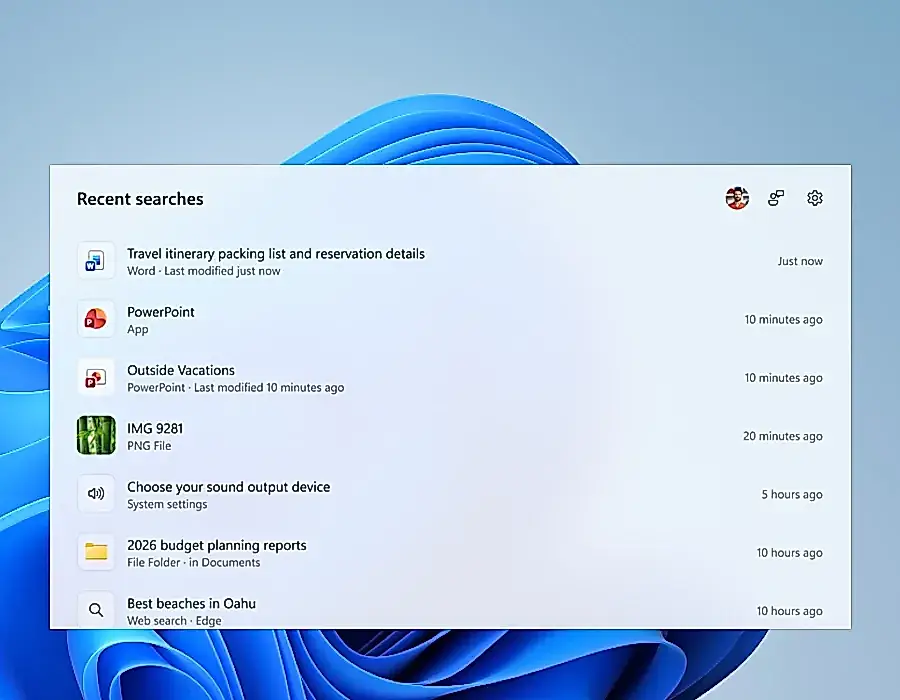The width and height of the screenshot is (900, 700).
Task: Select Best beaches in Oahu search
Action: point(450,610)
